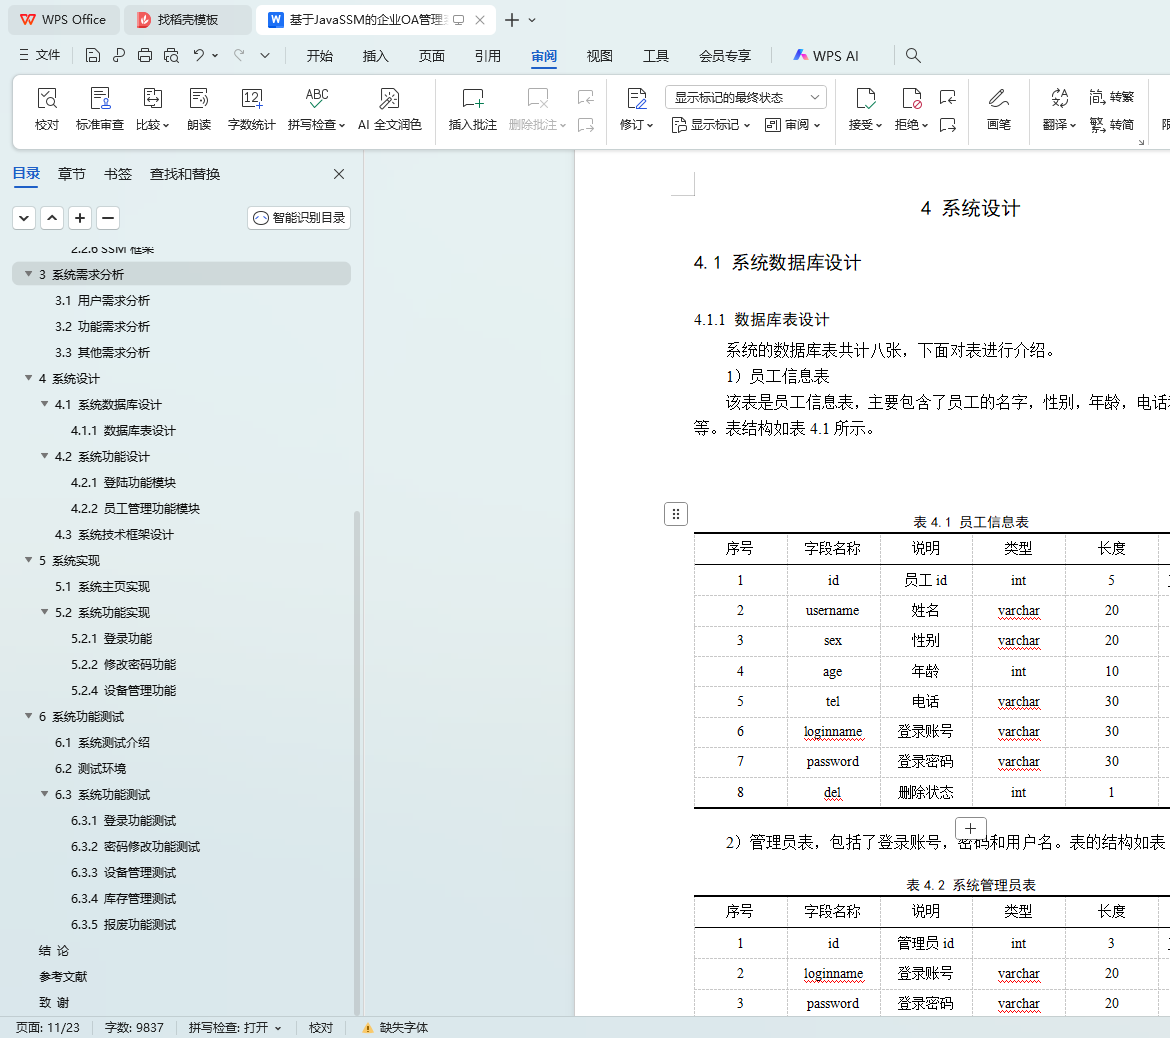Open the 文件 menu

pos(40,55)
